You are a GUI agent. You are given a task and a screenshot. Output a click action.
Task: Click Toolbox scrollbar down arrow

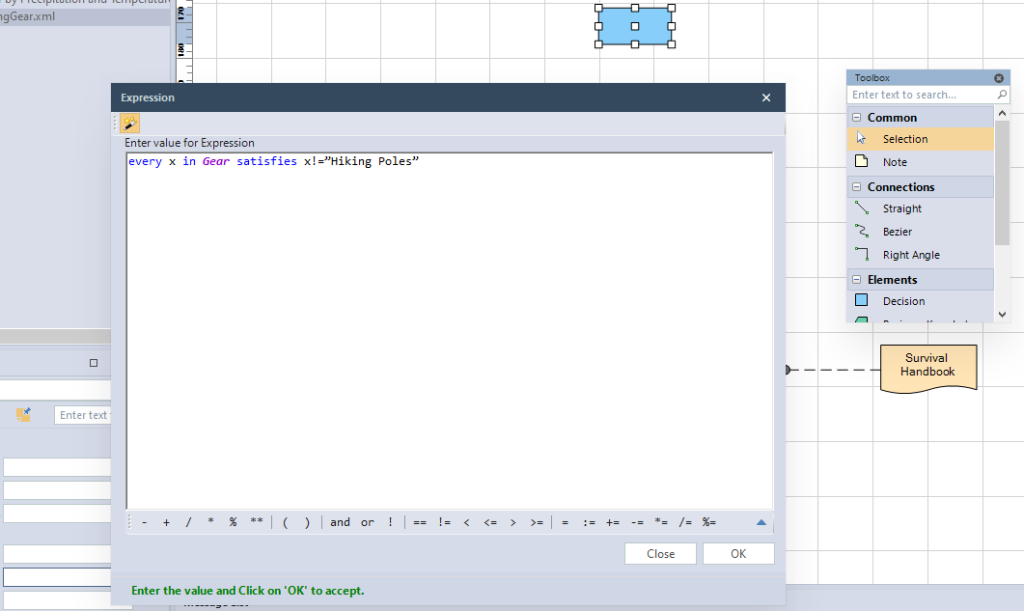coord(1002,315)
